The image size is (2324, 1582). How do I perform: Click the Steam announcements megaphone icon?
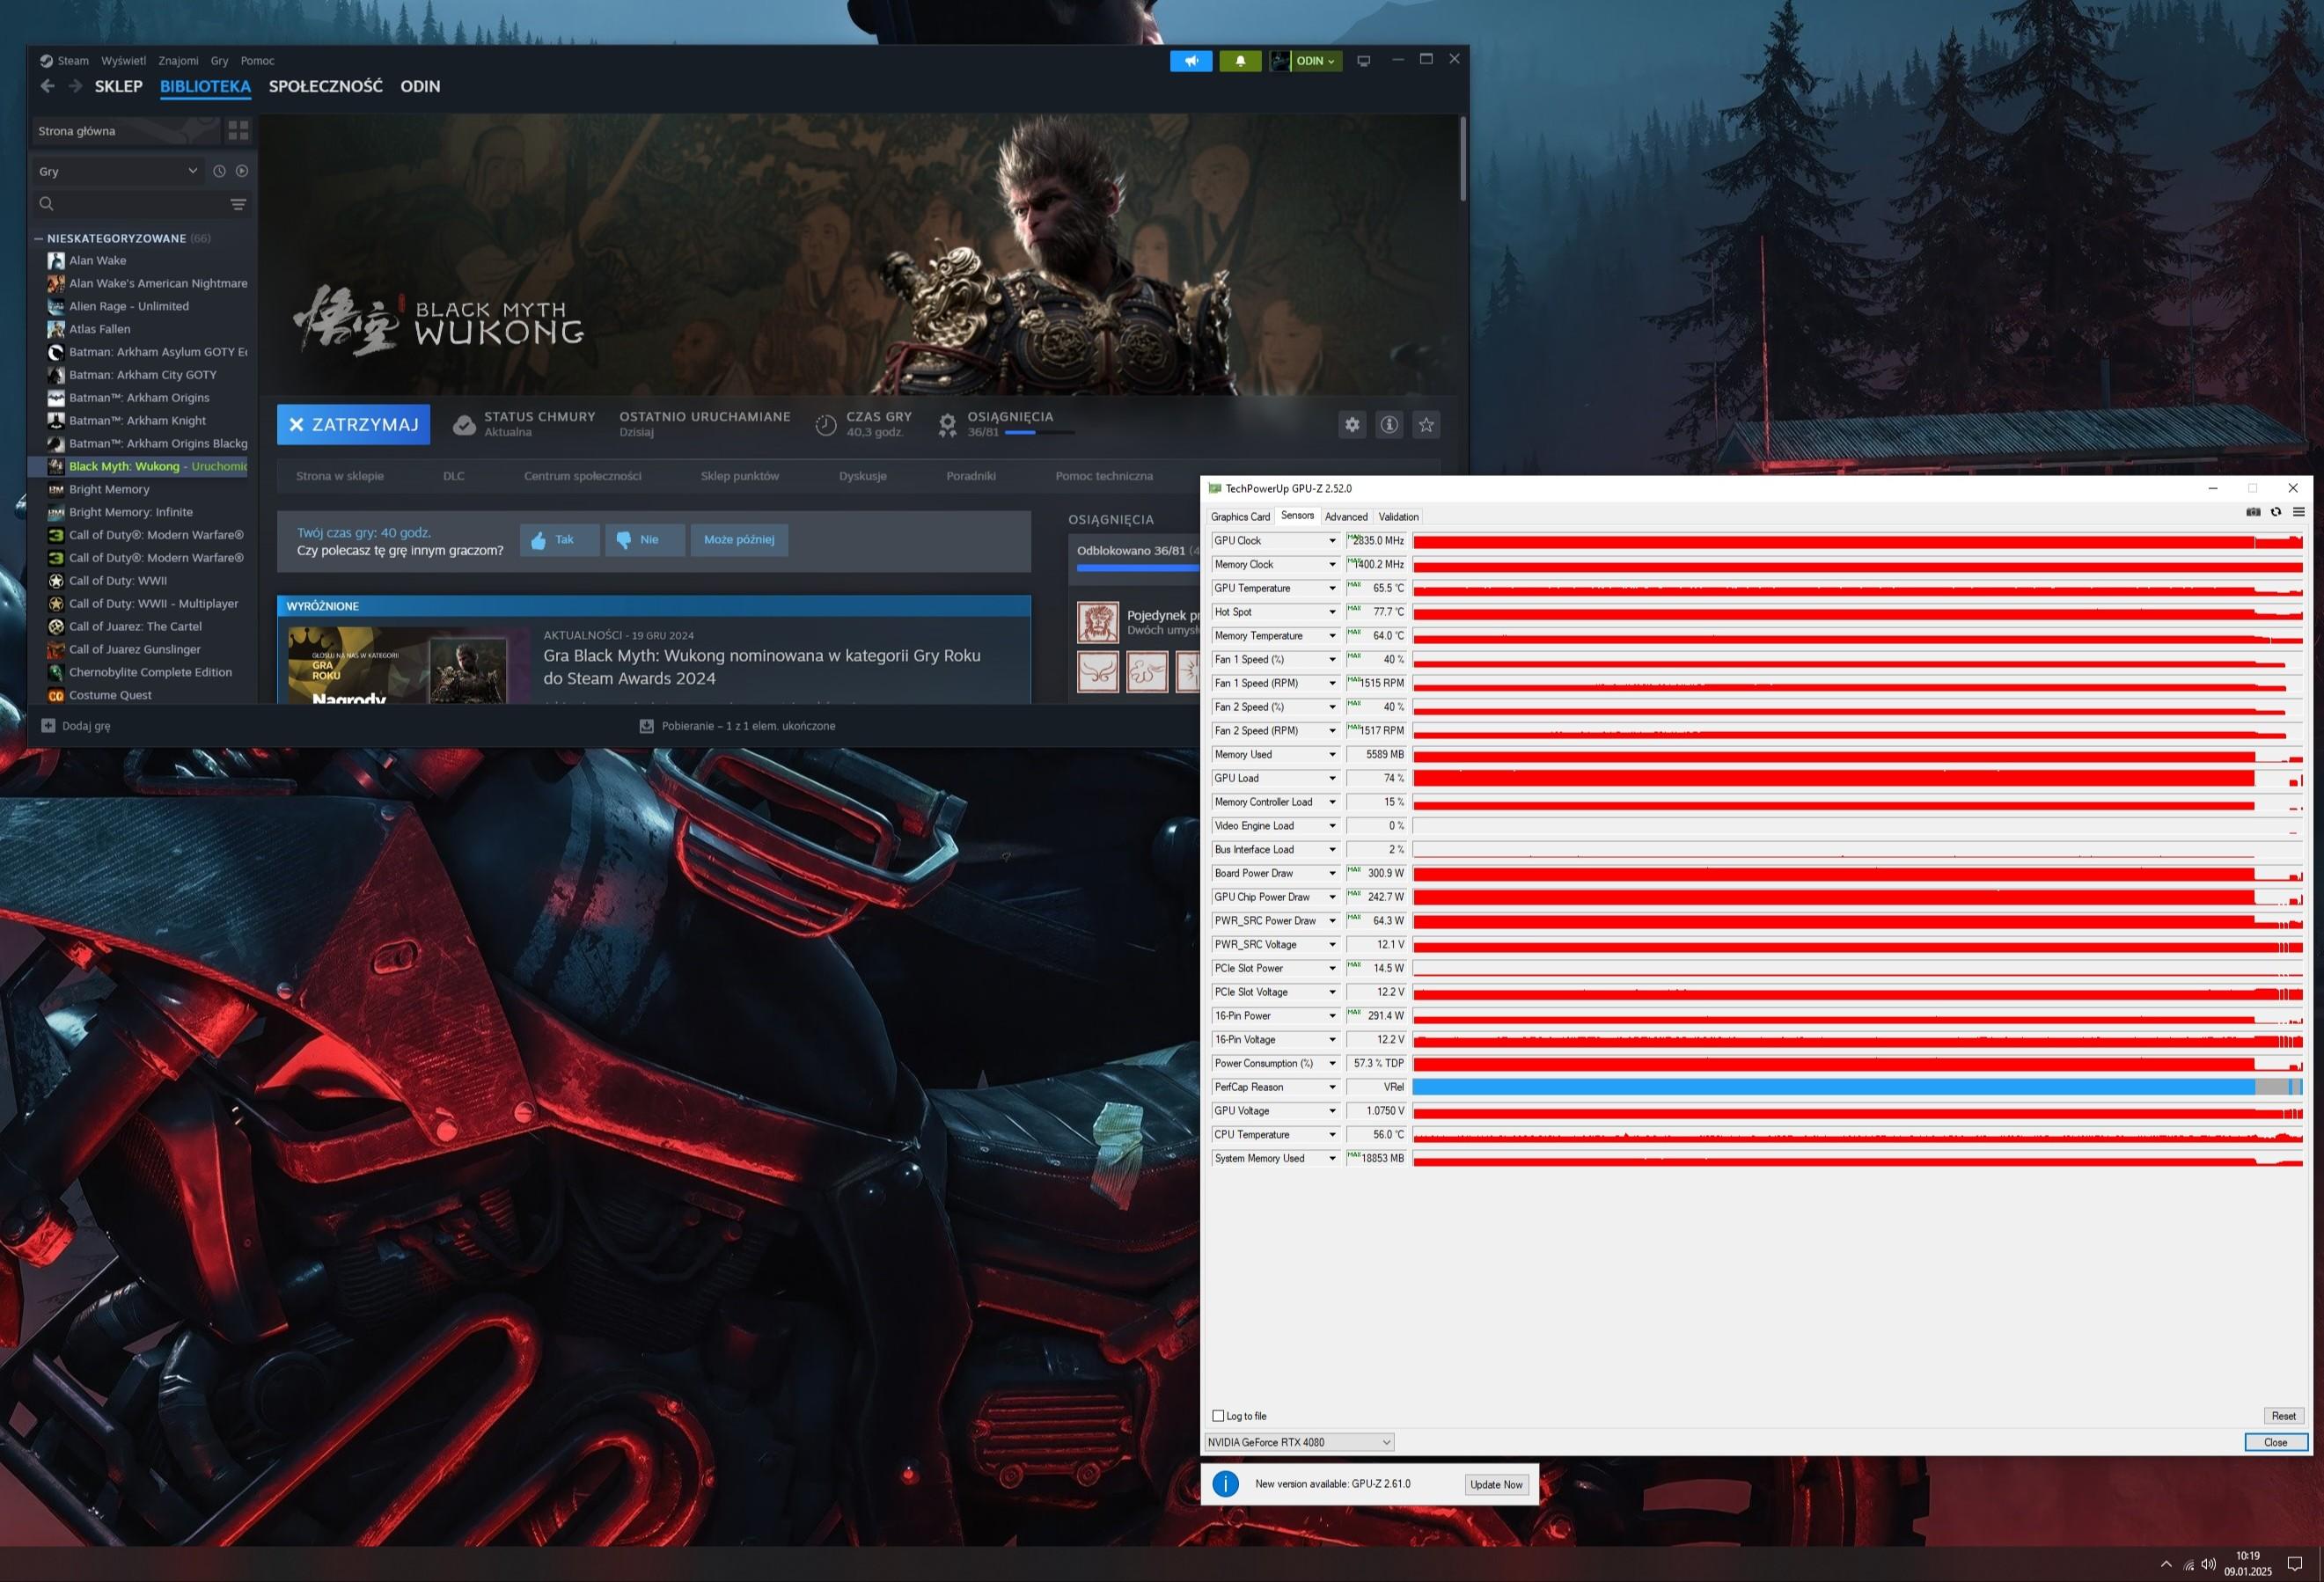(1191, 61)
